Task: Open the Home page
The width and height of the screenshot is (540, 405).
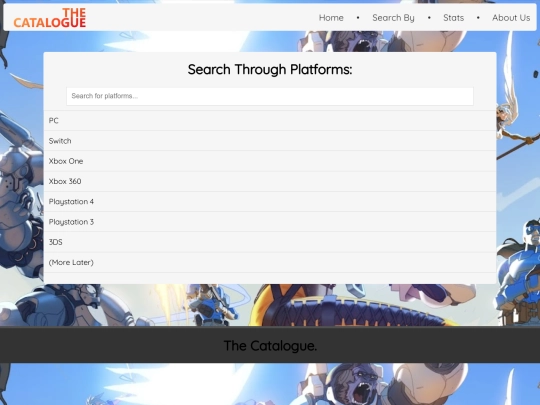Action: (x=331, y=18)
